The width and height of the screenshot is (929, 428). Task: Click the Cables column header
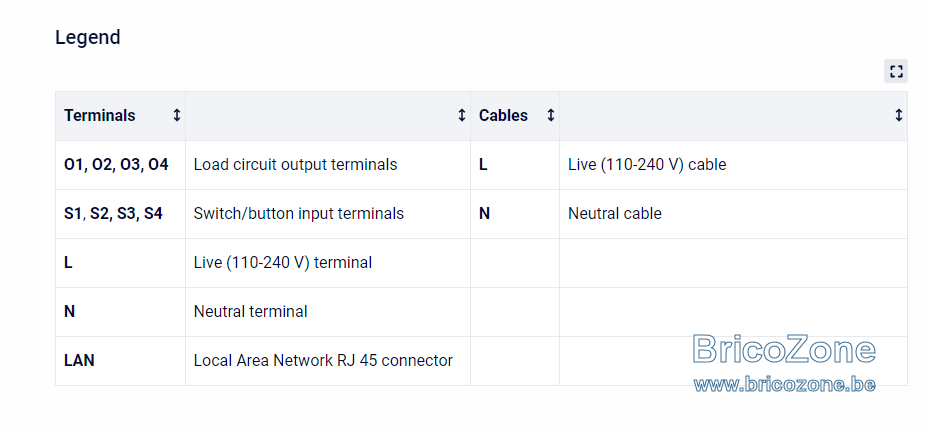(515, 116)
